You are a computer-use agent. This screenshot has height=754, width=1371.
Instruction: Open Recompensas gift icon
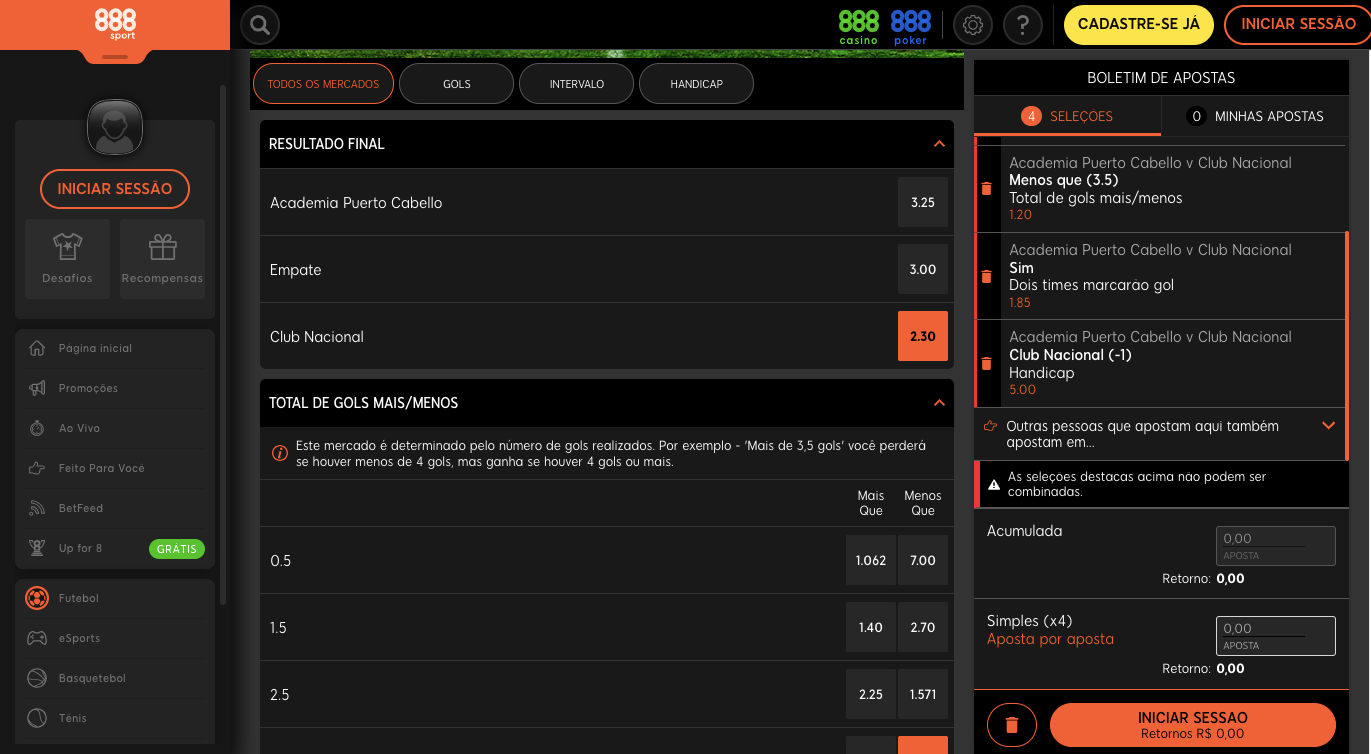[x=162, y=246]
